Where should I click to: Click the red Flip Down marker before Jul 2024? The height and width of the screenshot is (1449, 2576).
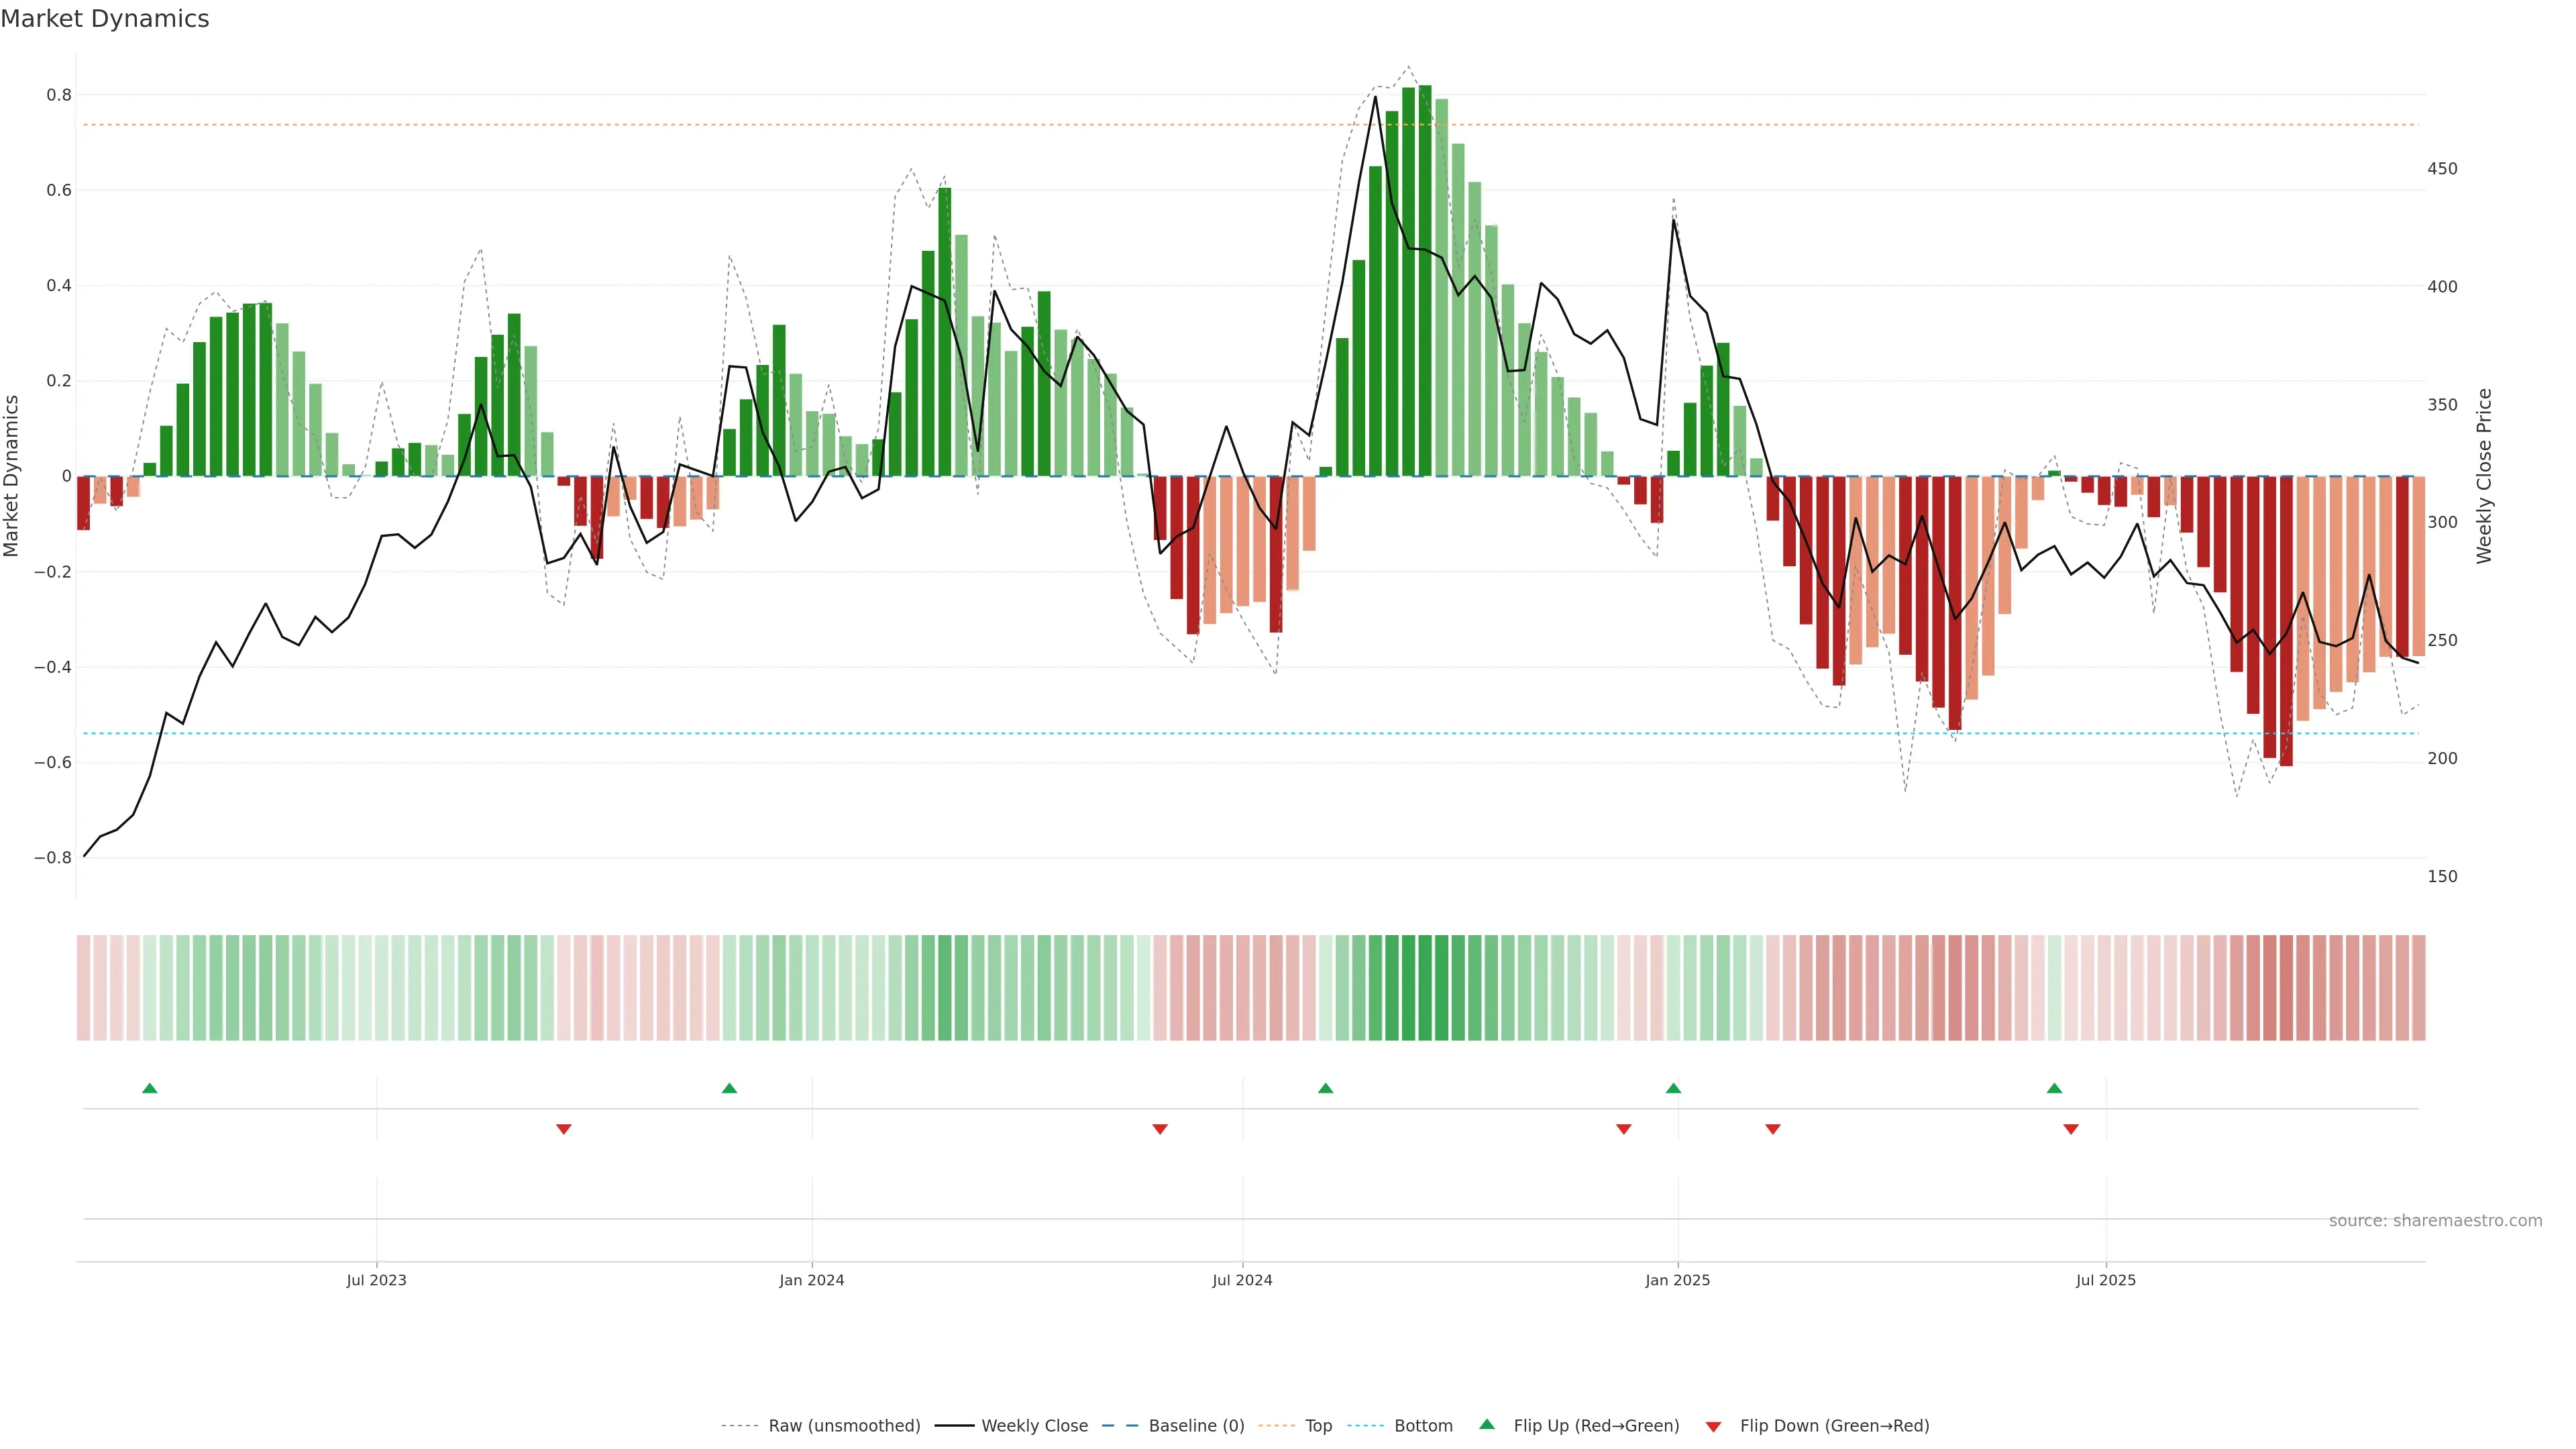click(1160, 1129)
